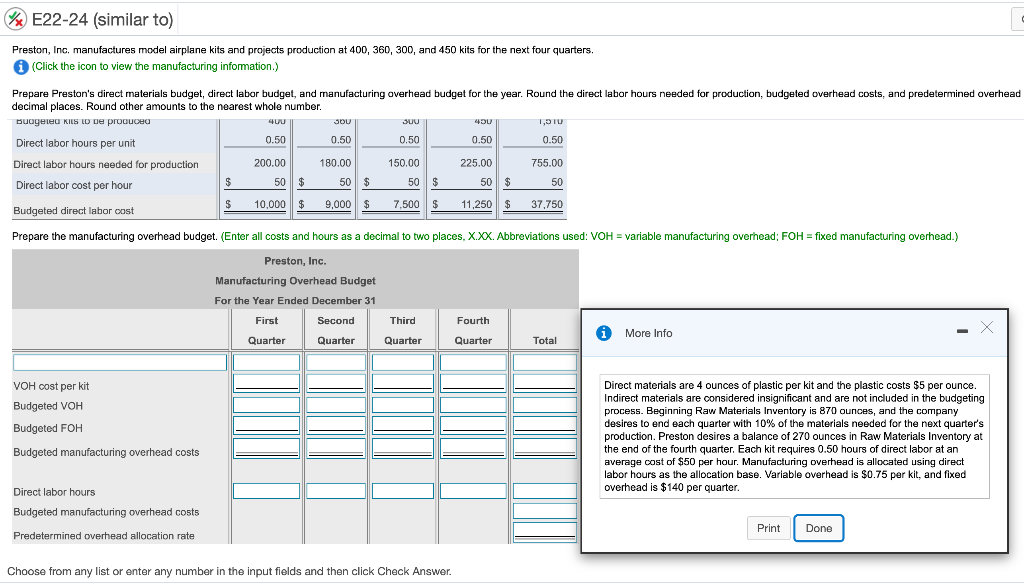
Task: Click the E22-24 status check icon
Action: pos(15,20)
